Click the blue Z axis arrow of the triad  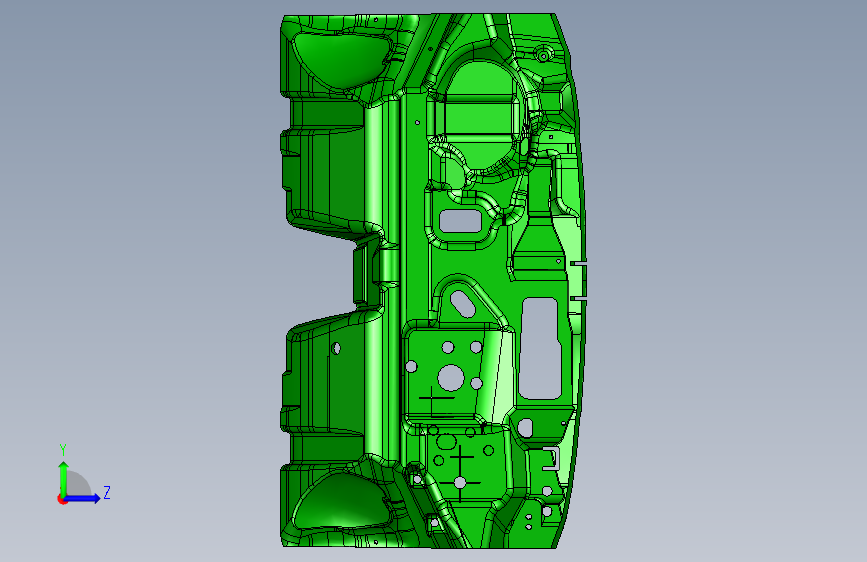coord(83,498)
